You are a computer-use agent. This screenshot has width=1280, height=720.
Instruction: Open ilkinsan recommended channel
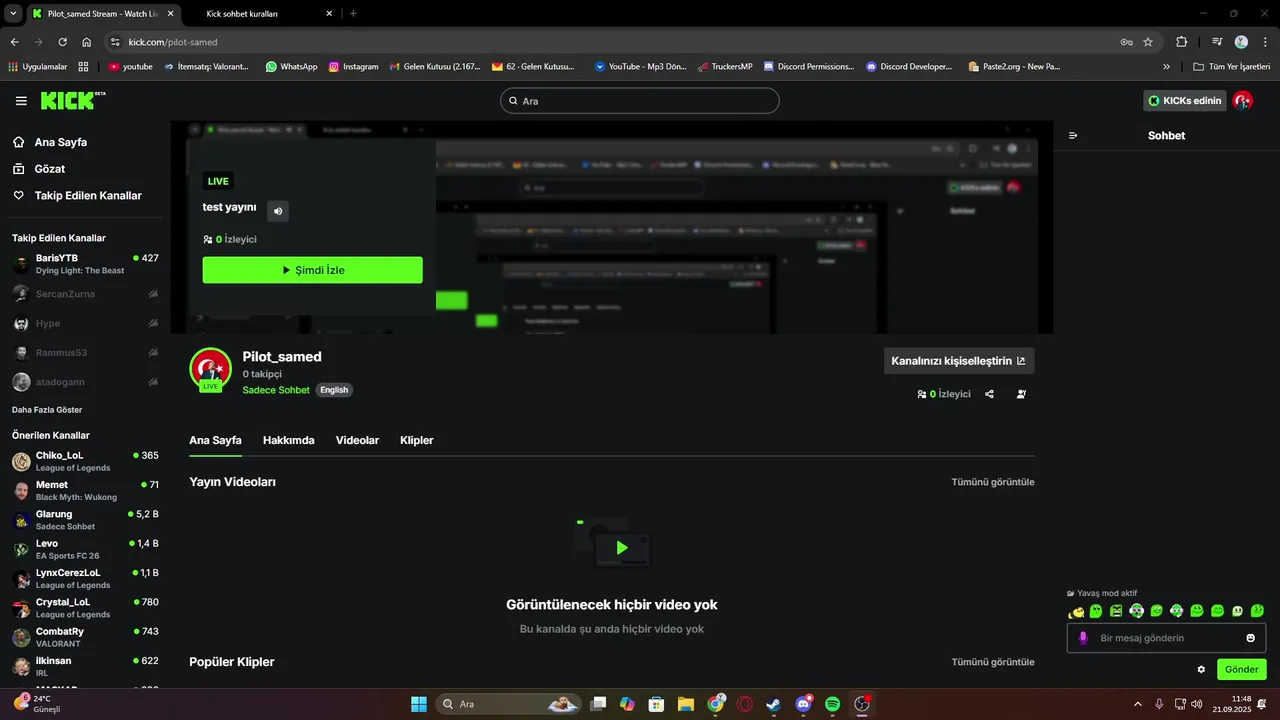85,666
